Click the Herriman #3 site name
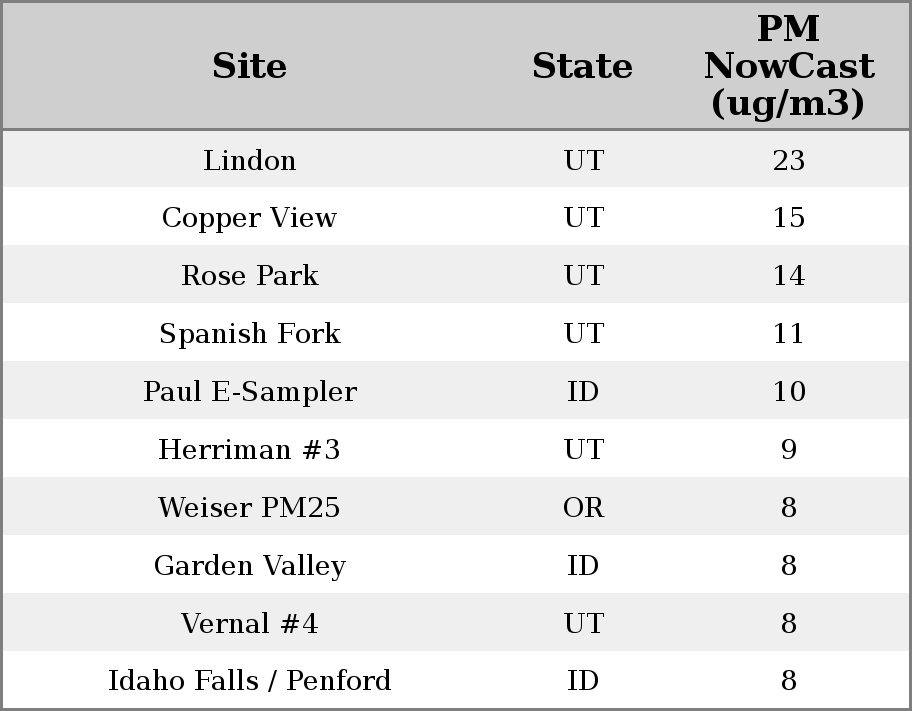912x711 pixels. click(249, 450)
